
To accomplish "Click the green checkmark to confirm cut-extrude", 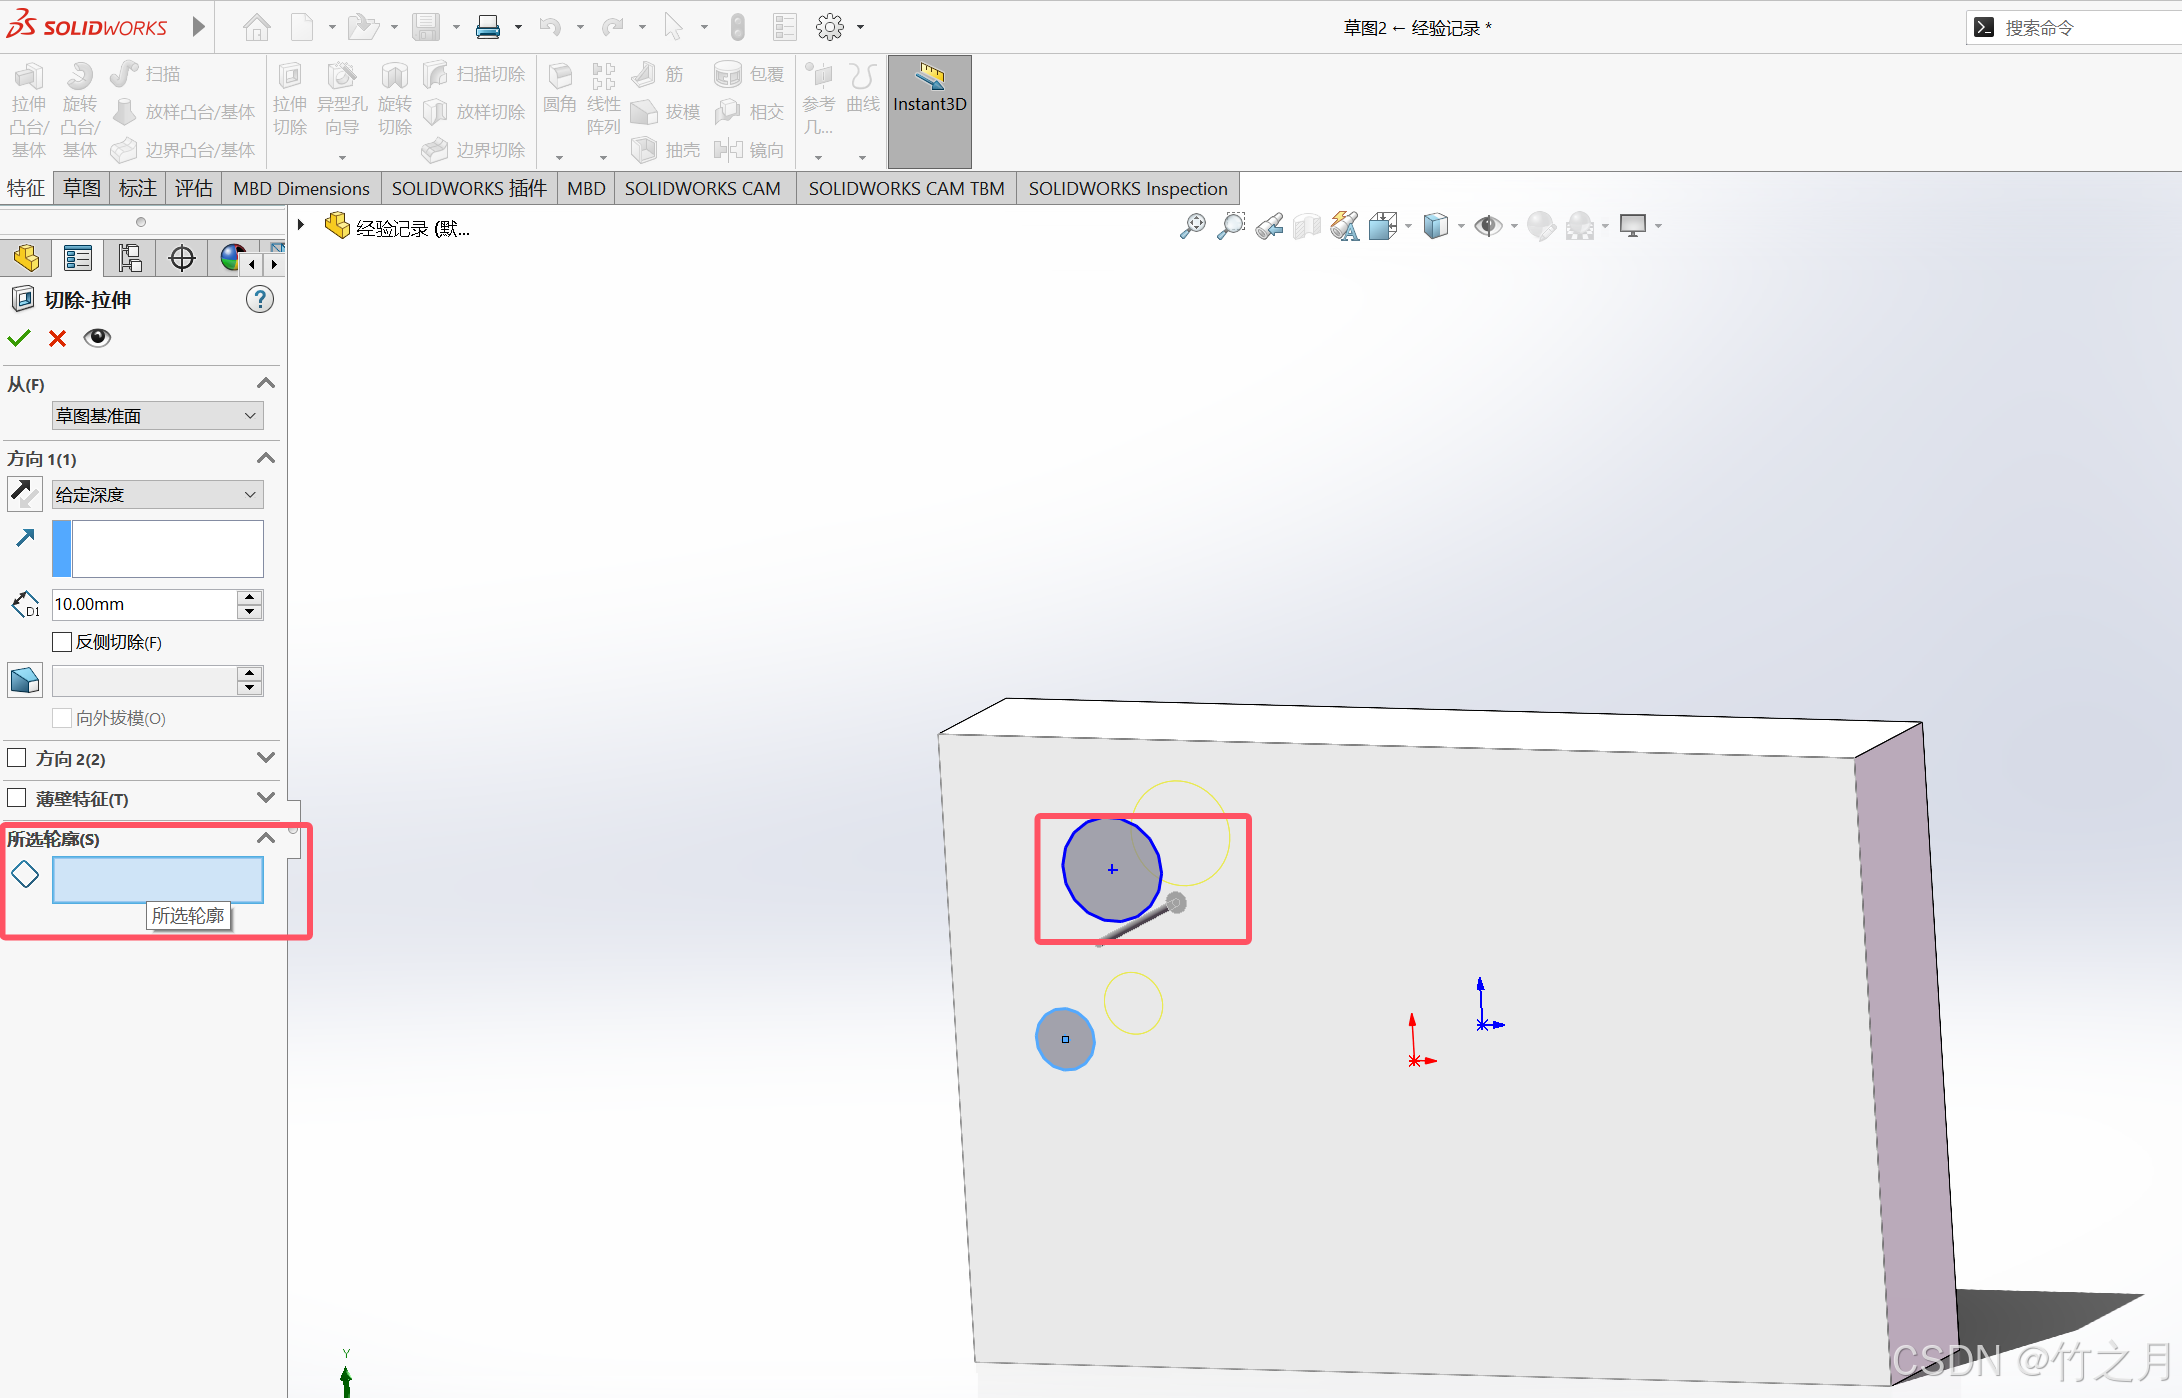I will 19,338.
